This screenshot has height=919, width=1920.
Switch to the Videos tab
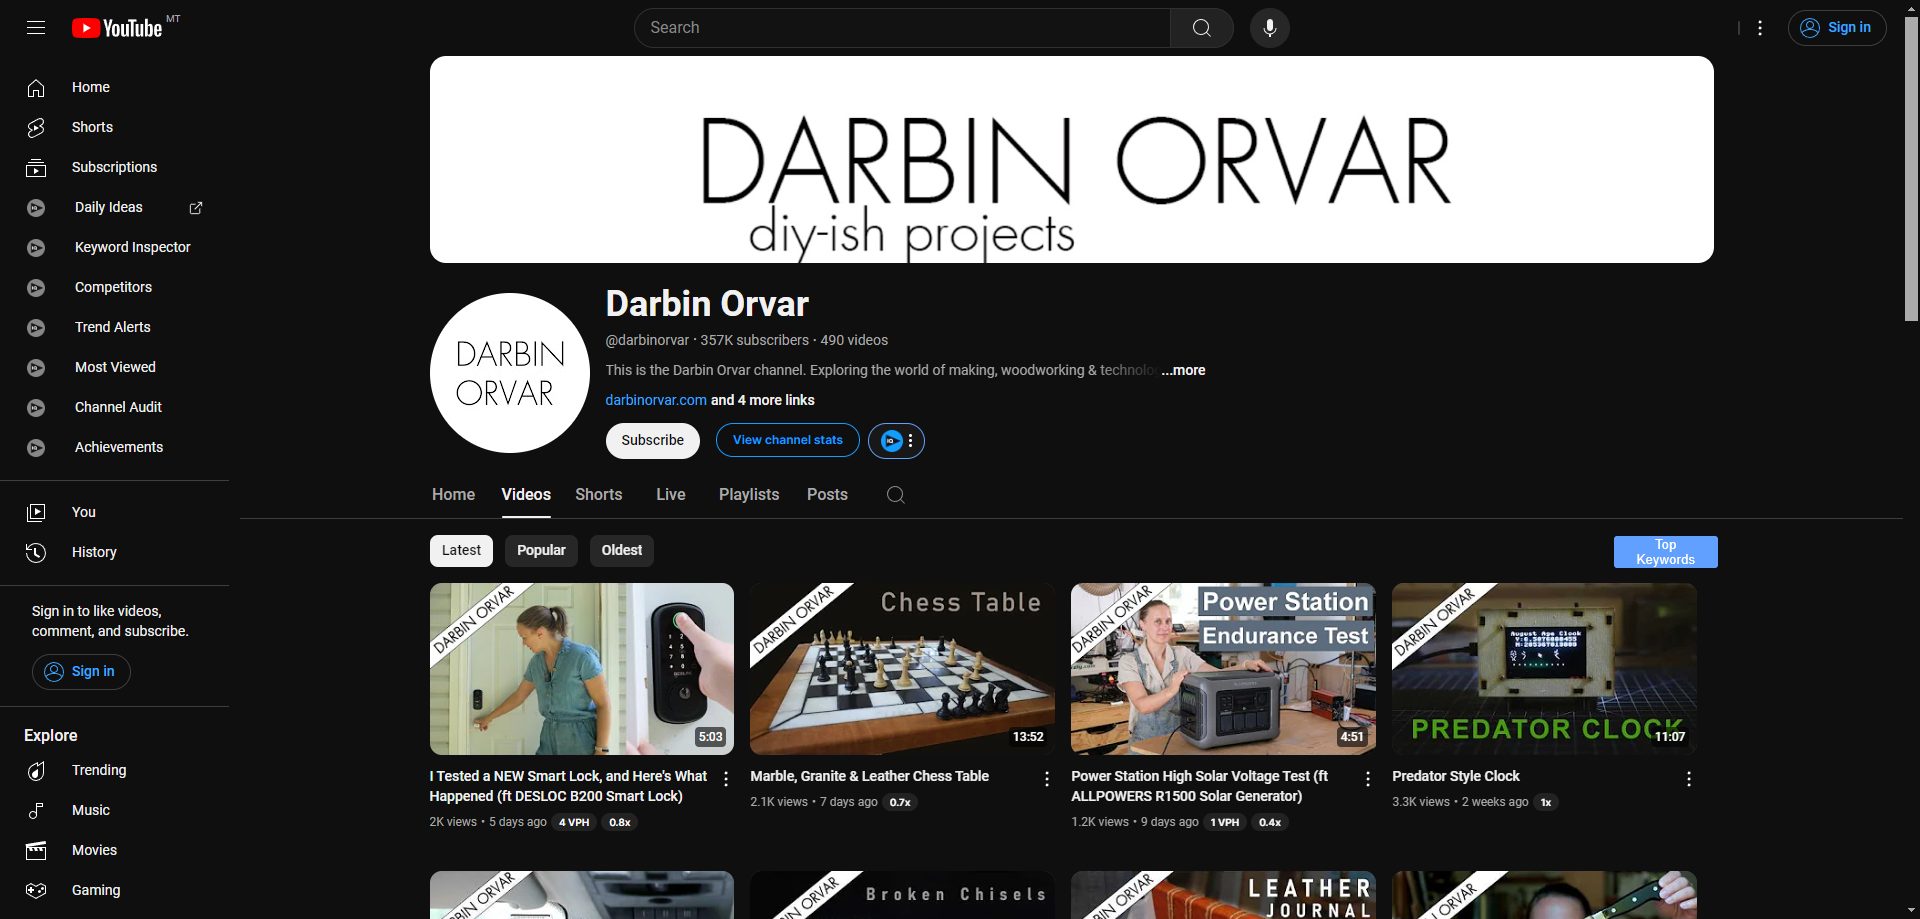(526, 495)
